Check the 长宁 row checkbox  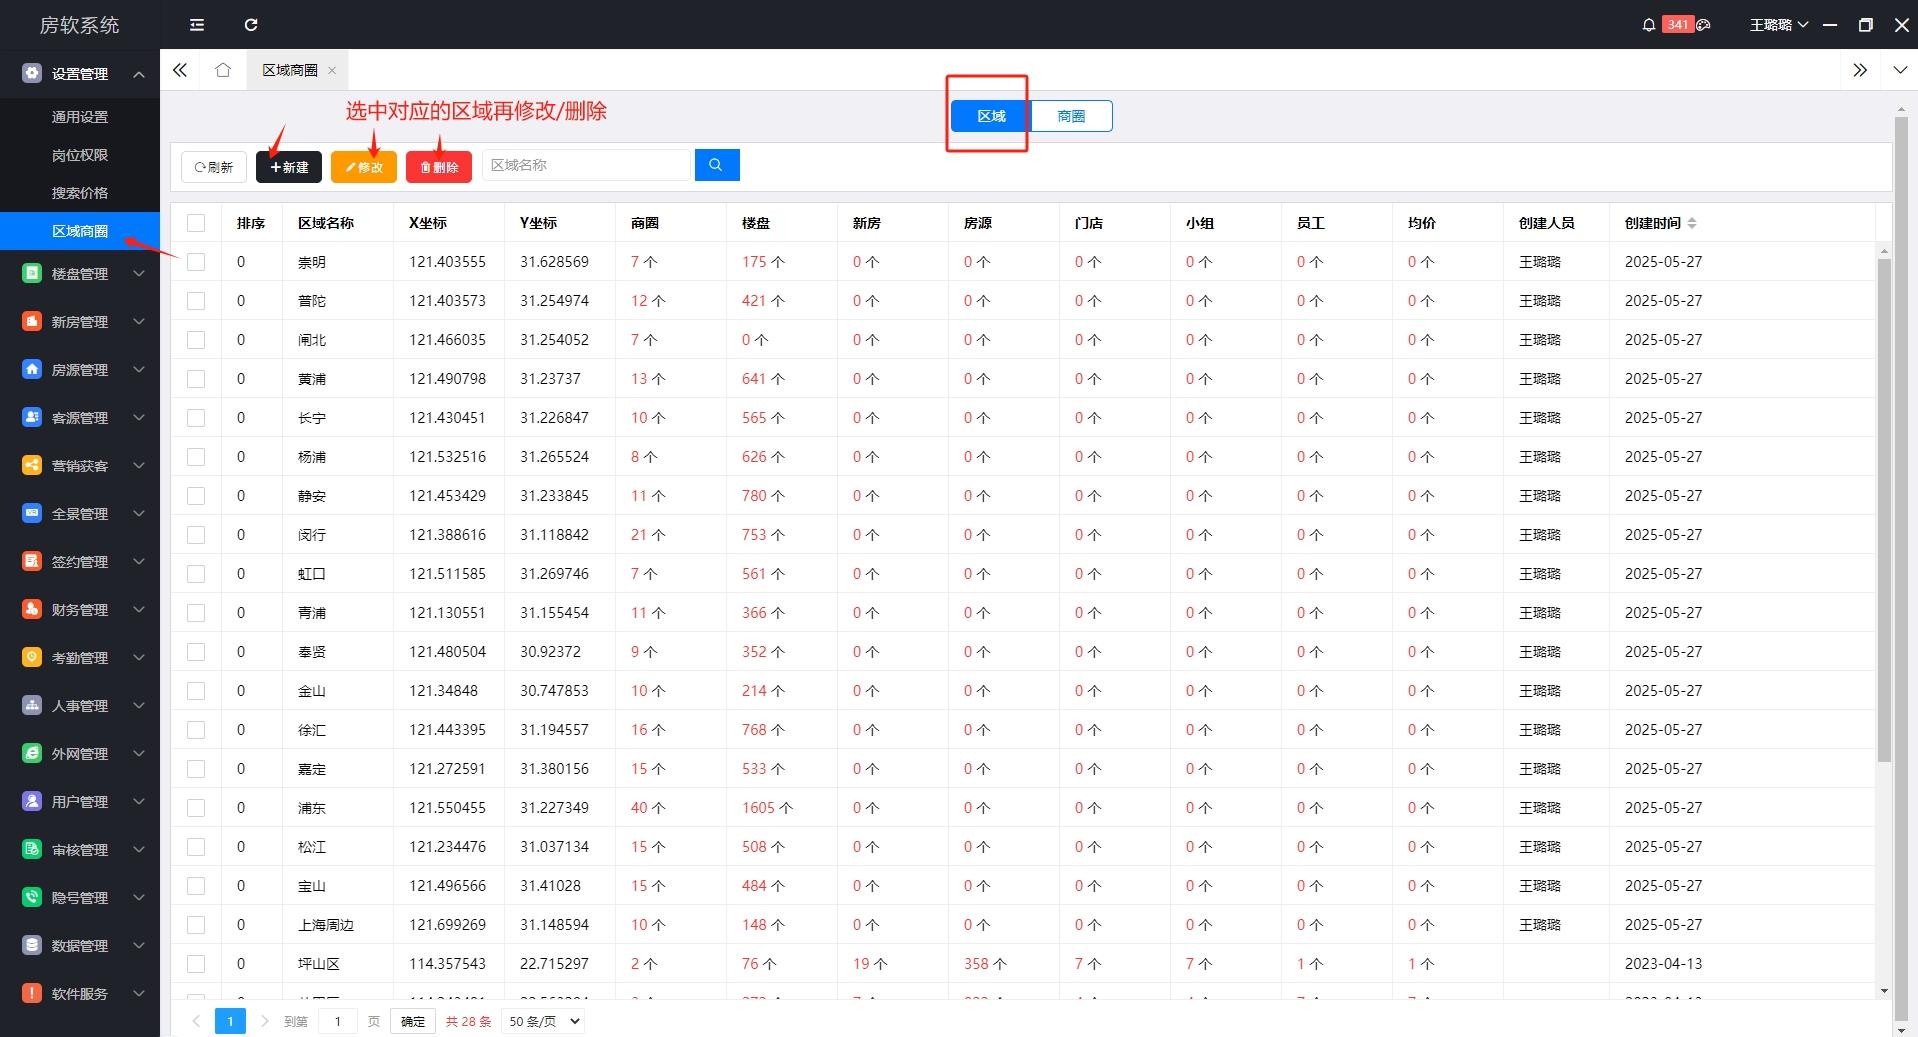click(x=196, y=418)
